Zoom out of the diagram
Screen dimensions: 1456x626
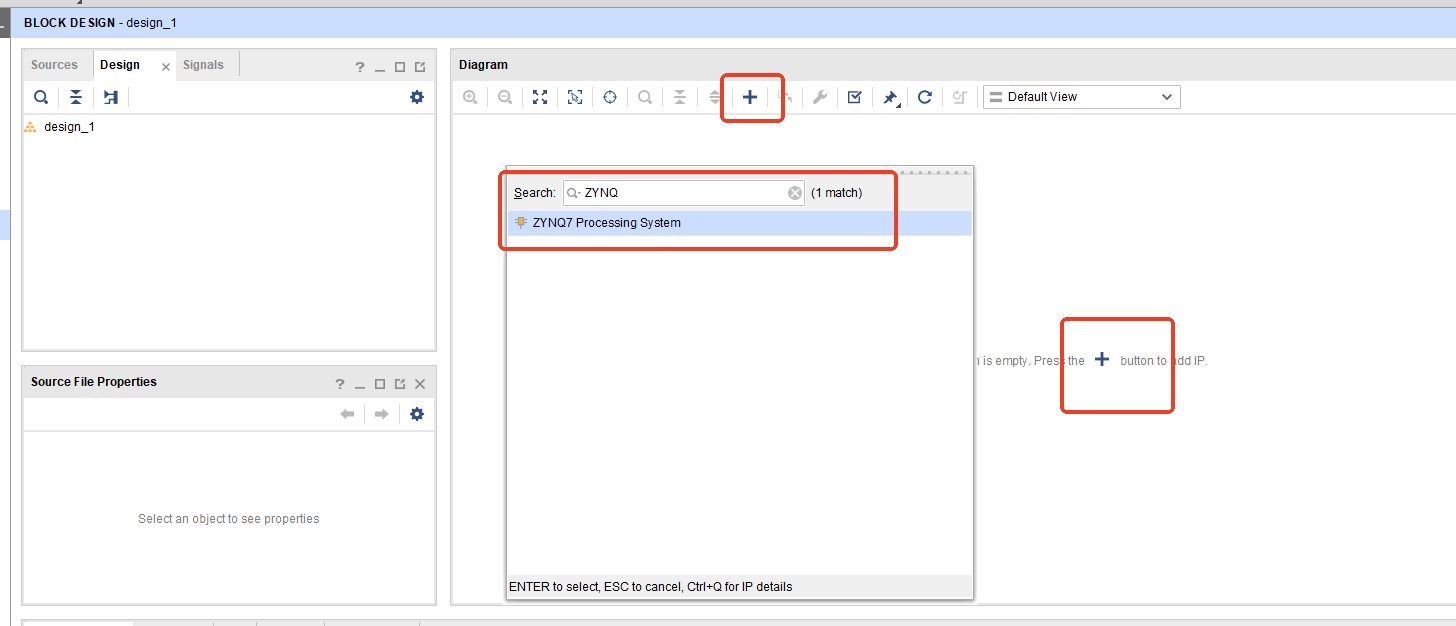point(505,97)
